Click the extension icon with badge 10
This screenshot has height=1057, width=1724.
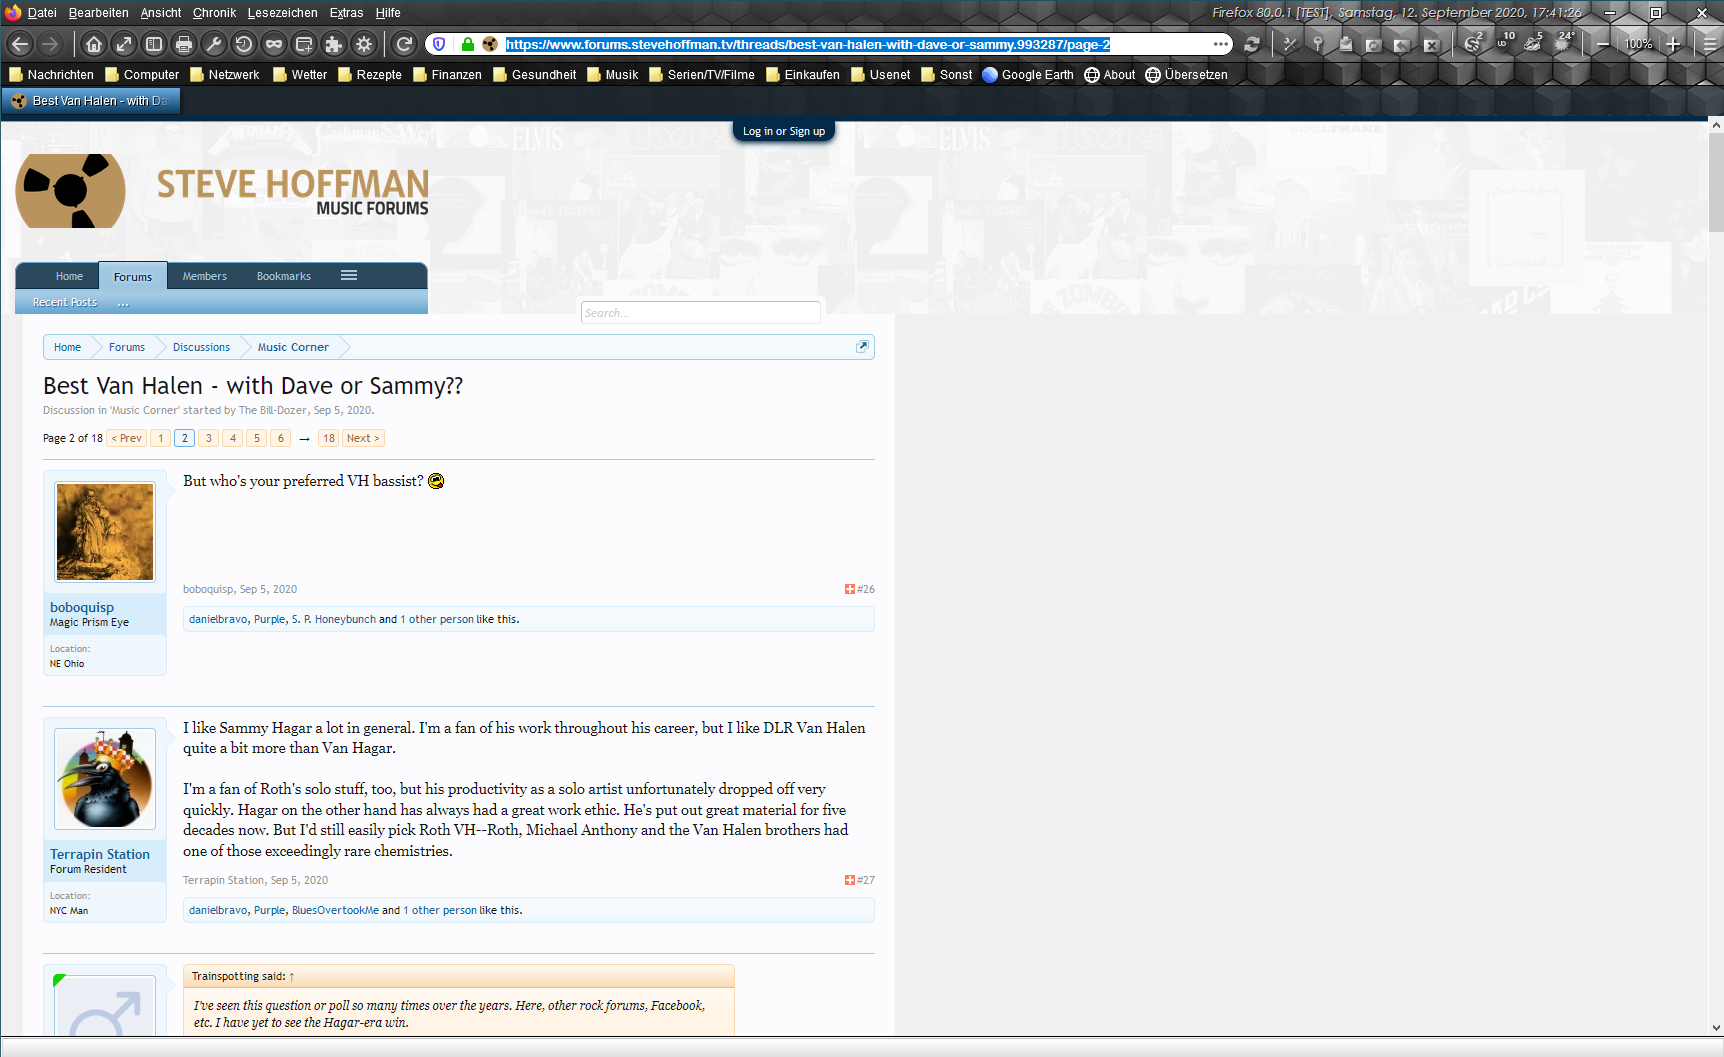[1504, 42]
